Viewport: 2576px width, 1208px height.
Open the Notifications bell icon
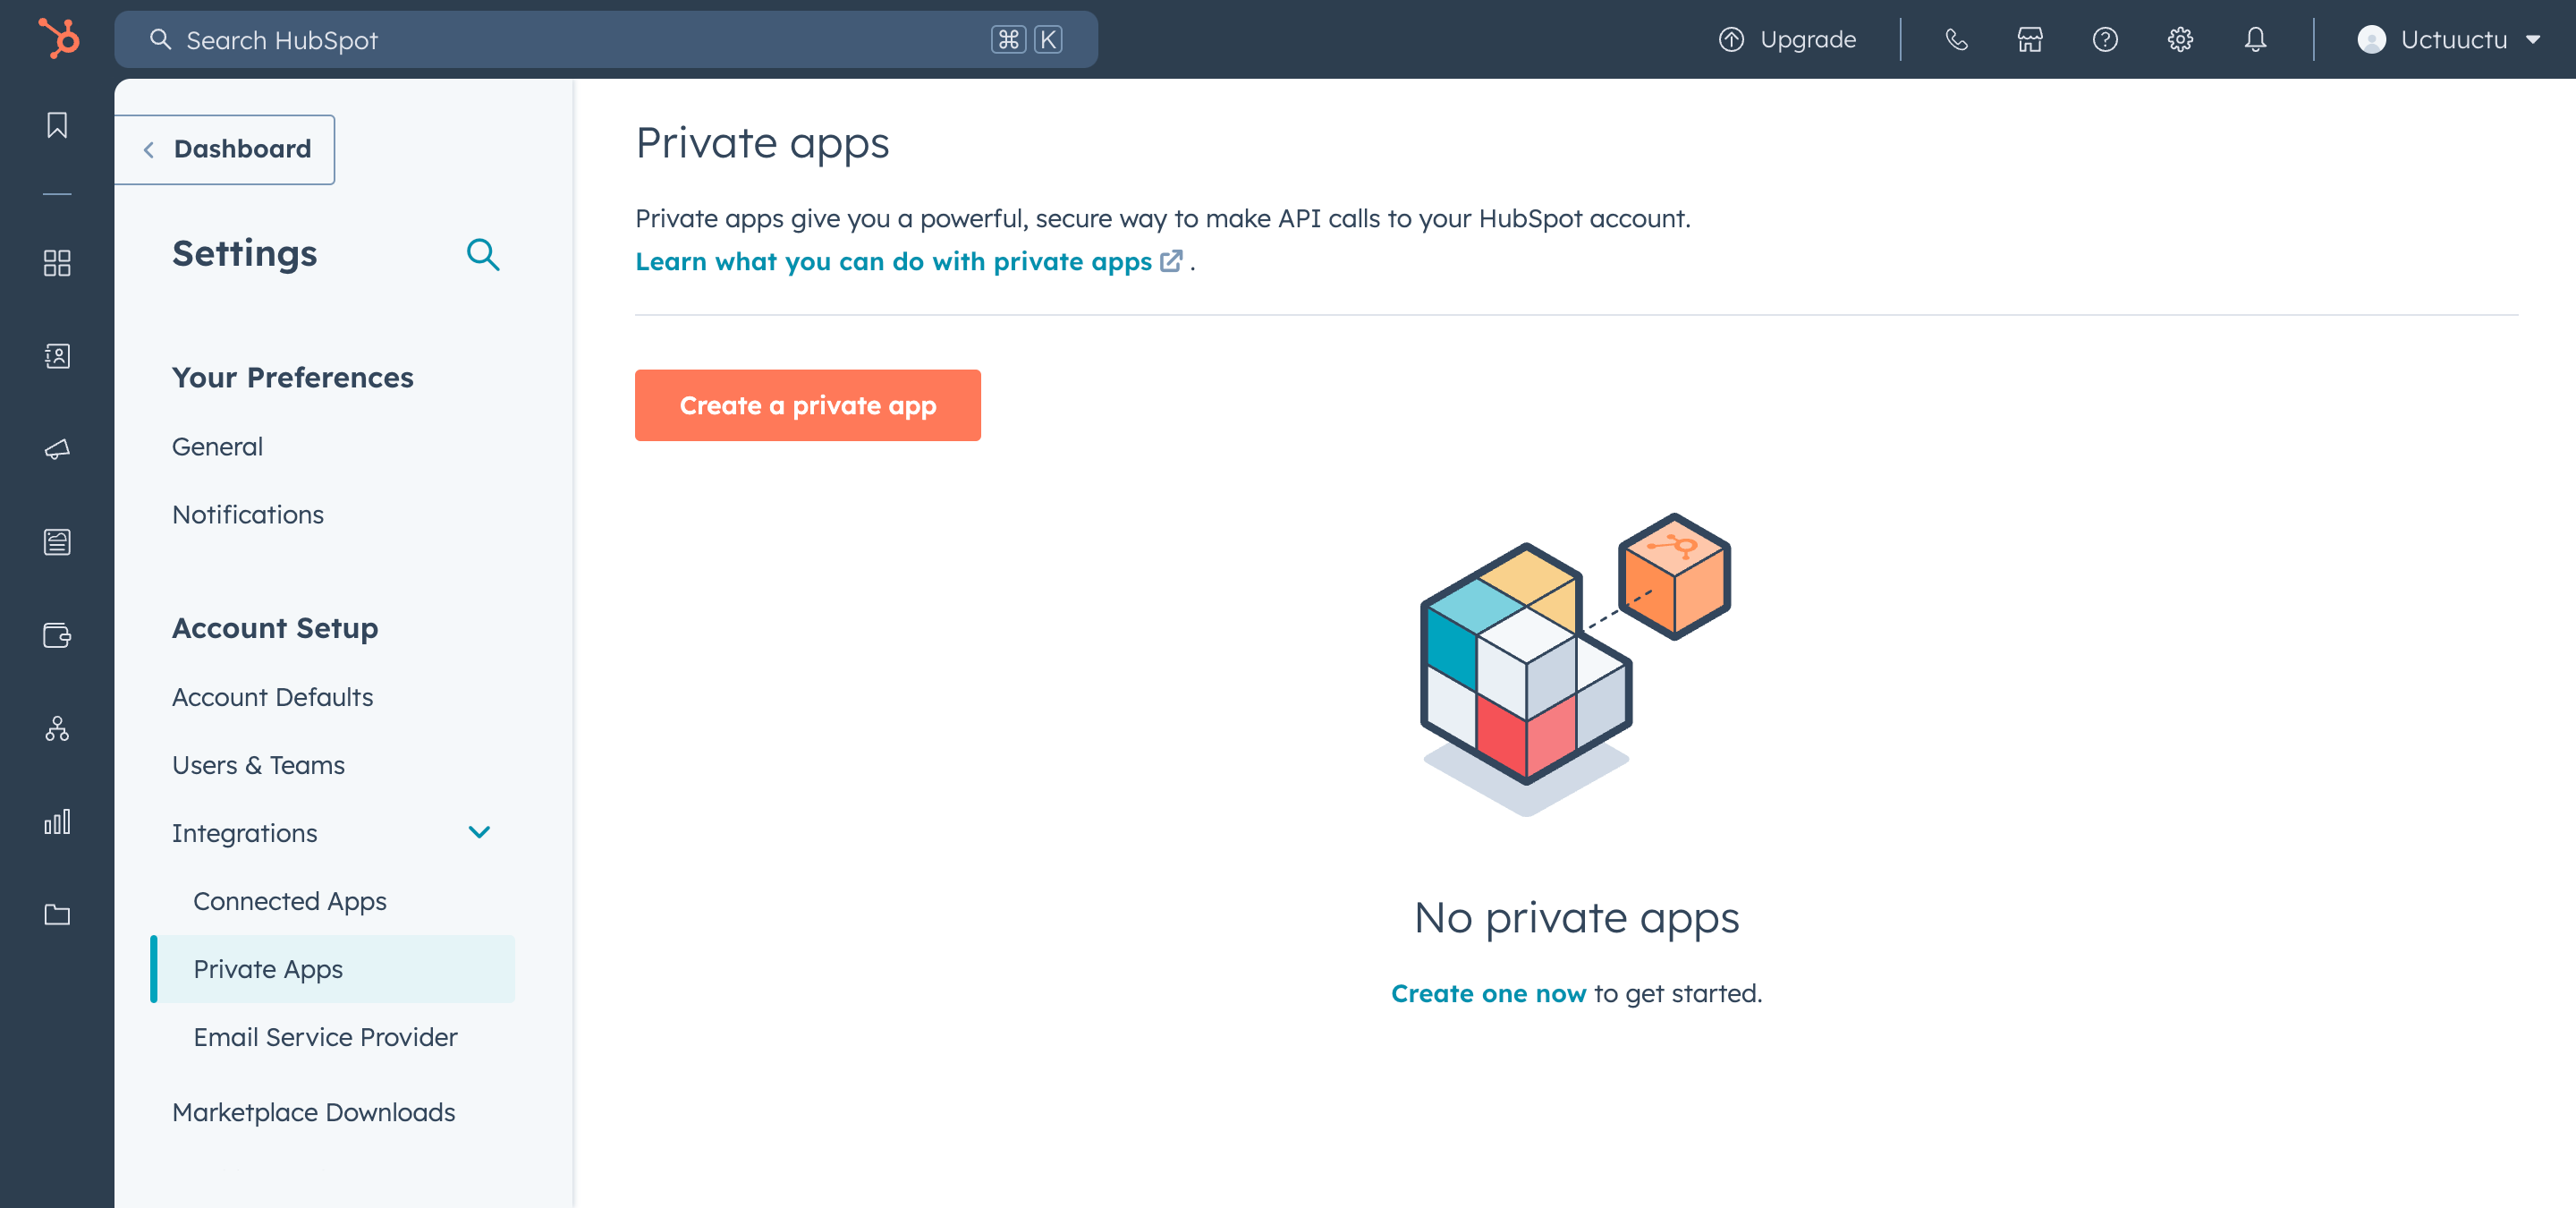click(2255, 39)
